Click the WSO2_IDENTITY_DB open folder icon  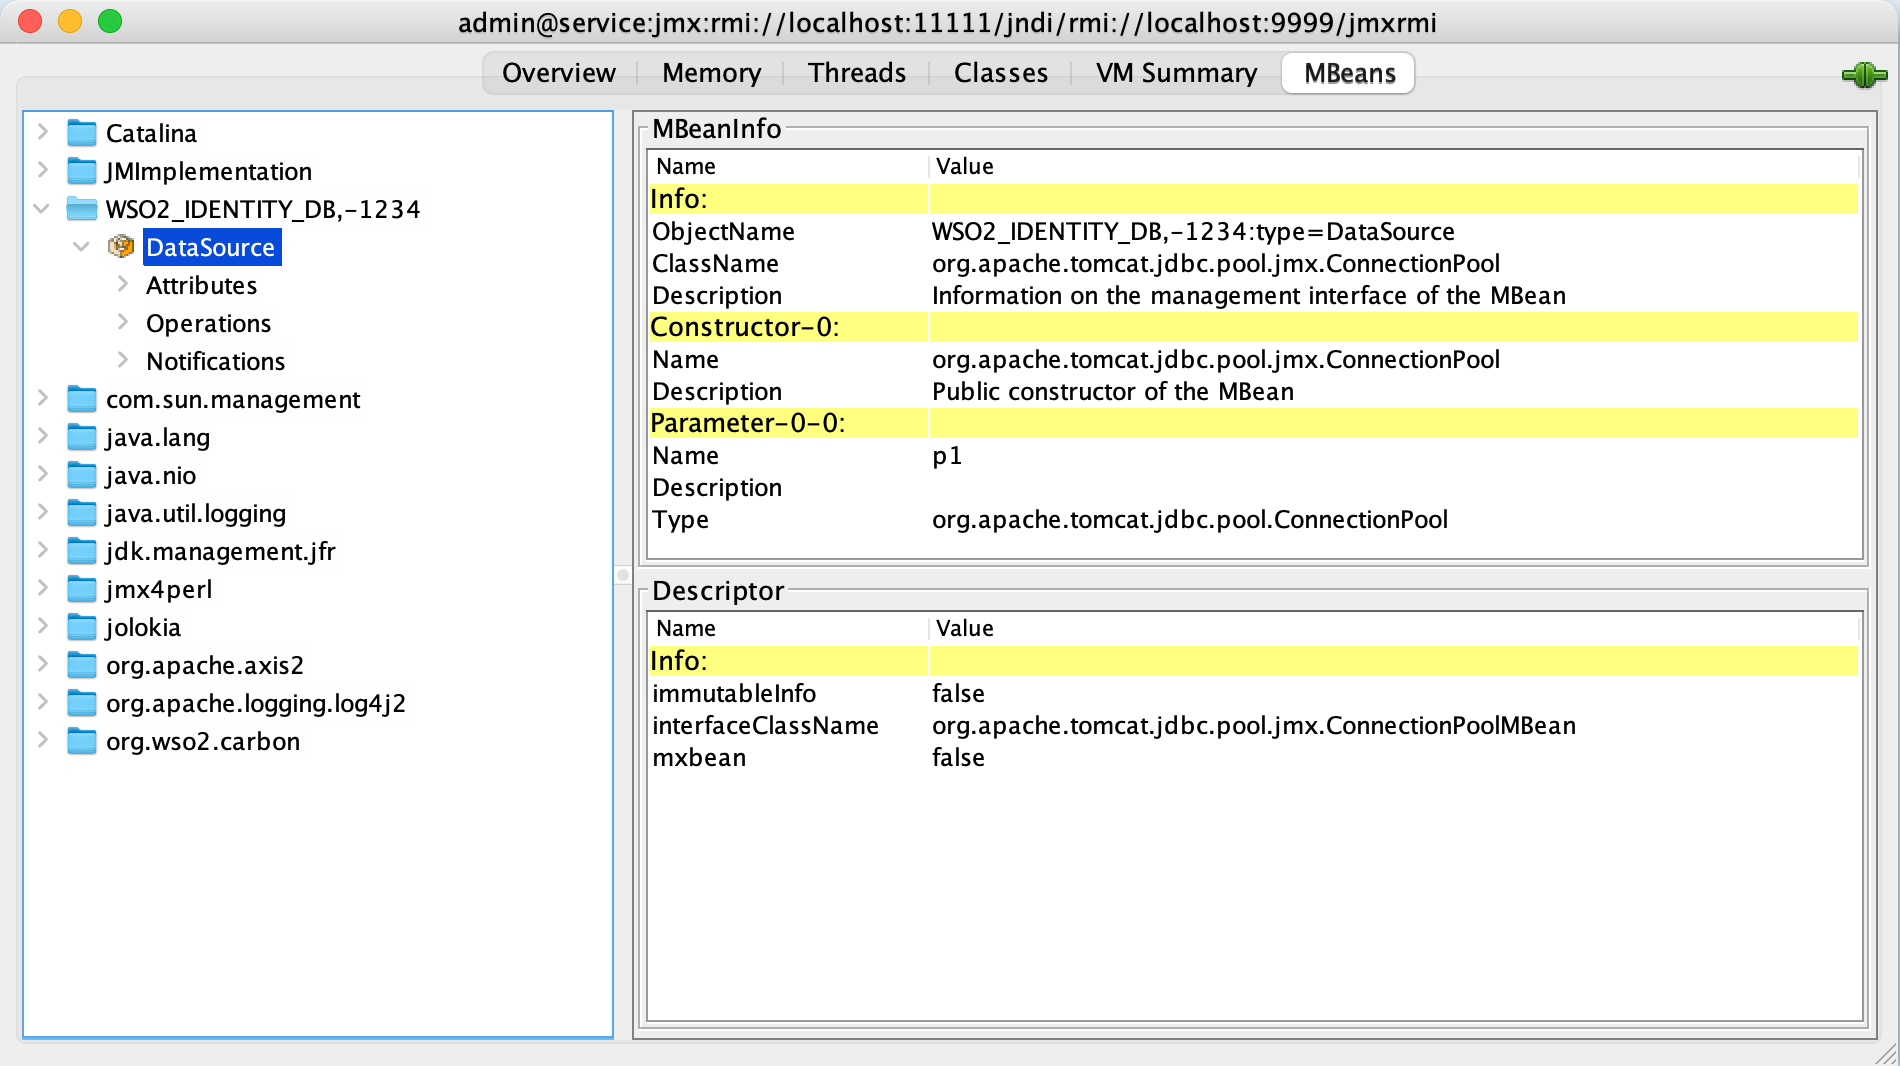(x=81, y=209)
